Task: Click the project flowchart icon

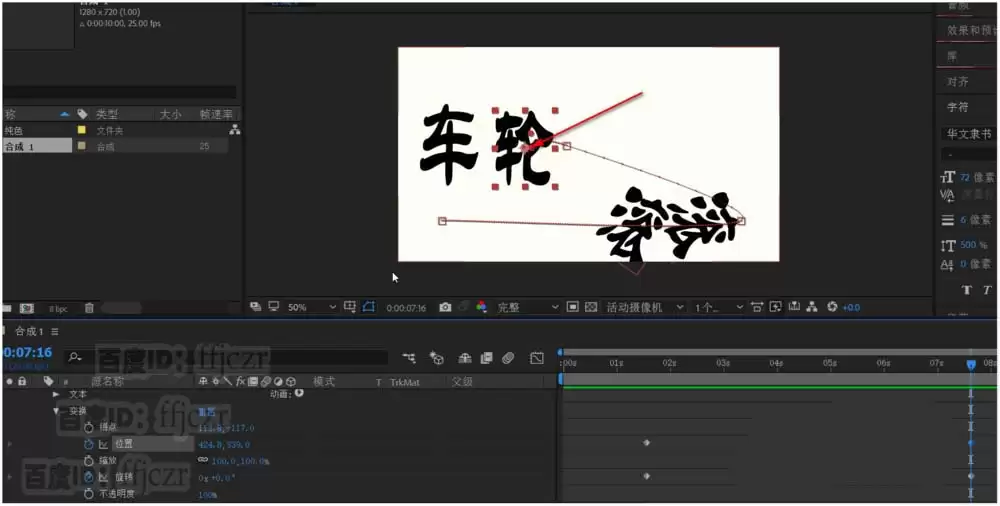Action: (235, 130)
